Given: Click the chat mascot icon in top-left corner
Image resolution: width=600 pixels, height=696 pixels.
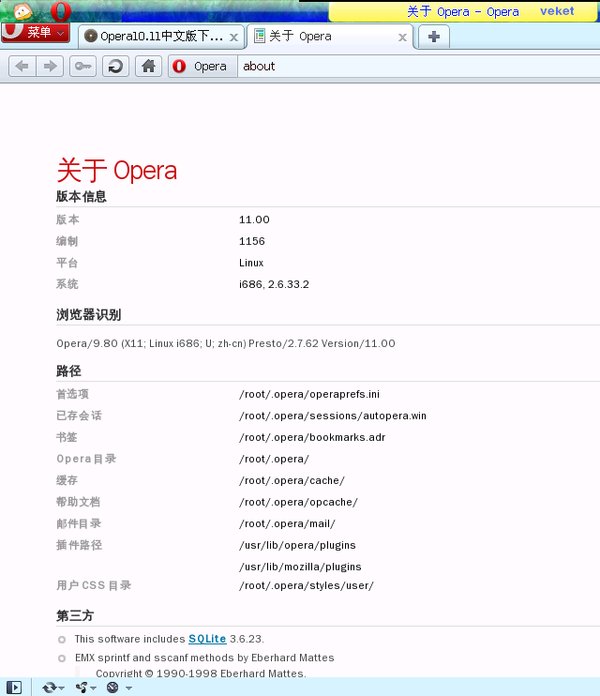Looking at the screenshot, I should 22,10.
